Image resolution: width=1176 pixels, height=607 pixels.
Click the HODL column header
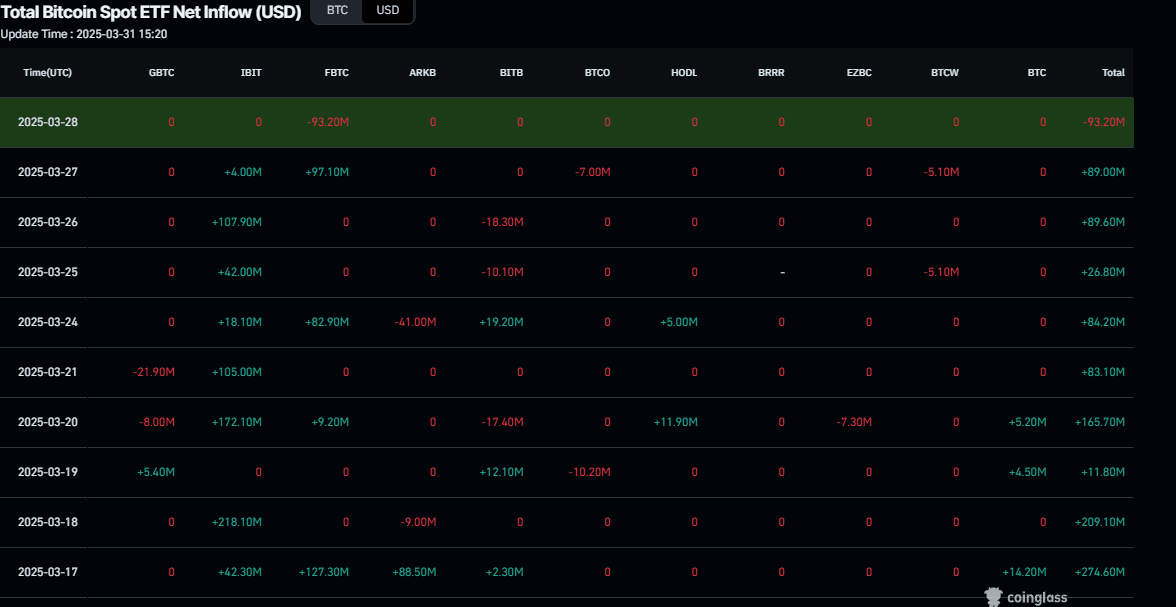[x=684, y=73]
